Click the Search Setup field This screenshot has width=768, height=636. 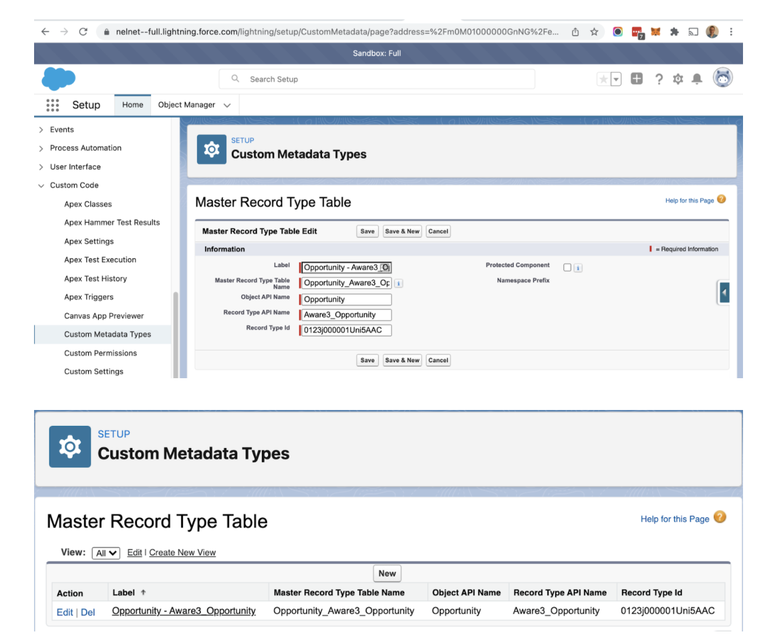[377, 79]
